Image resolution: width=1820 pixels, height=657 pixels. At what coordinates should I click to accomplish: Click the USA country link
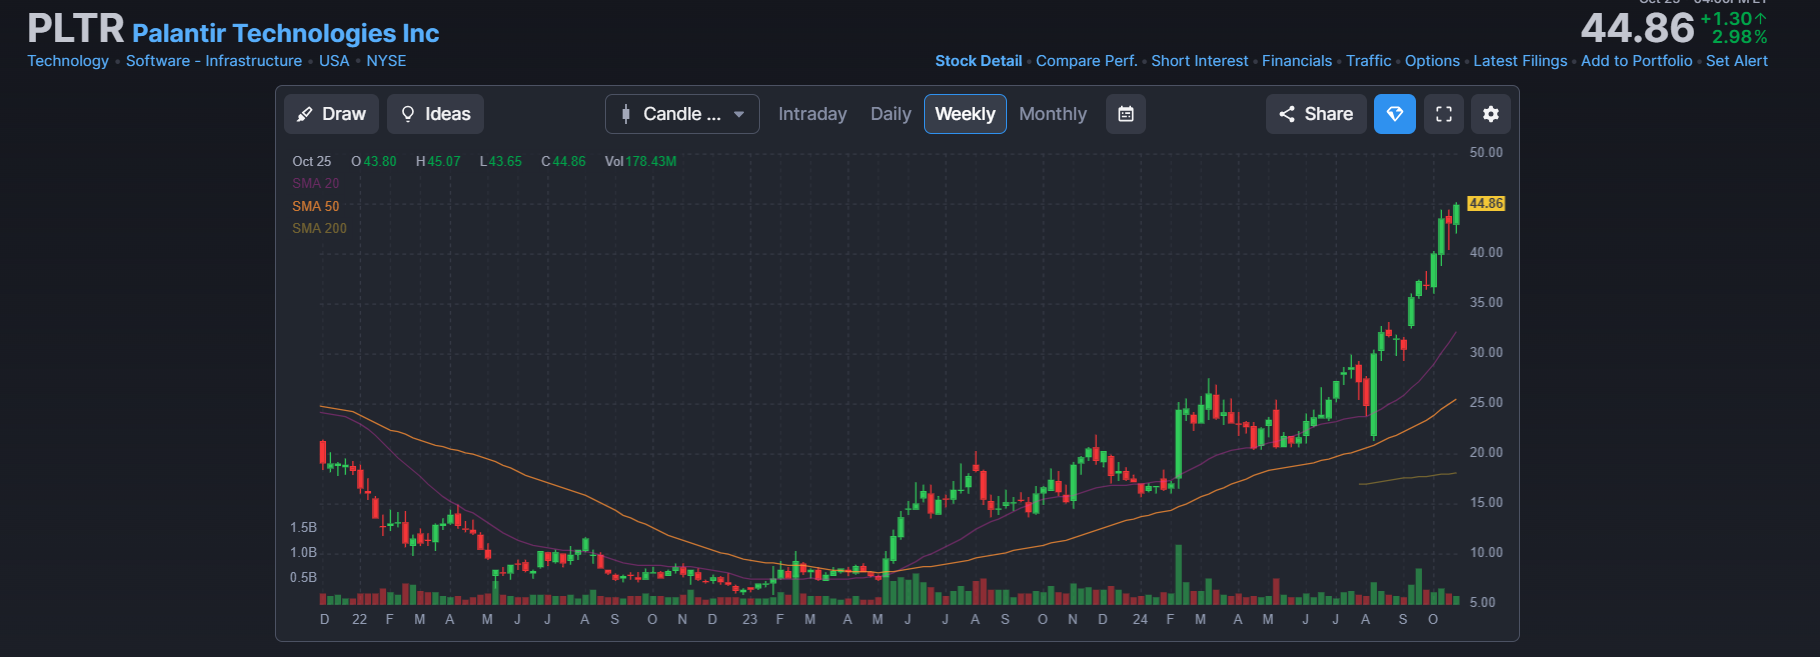[x=334, y=61]
